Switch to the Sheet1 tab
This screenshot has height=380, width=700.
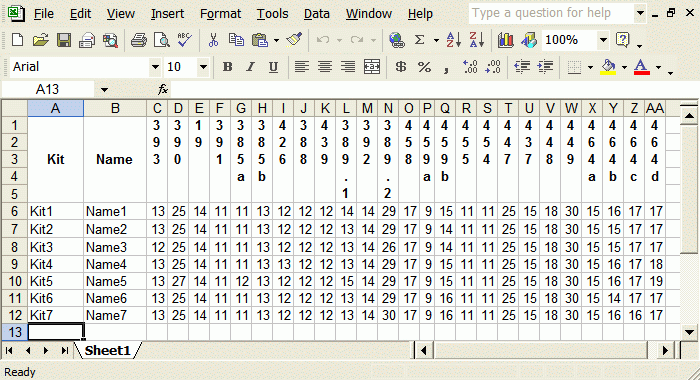[108, 351]
